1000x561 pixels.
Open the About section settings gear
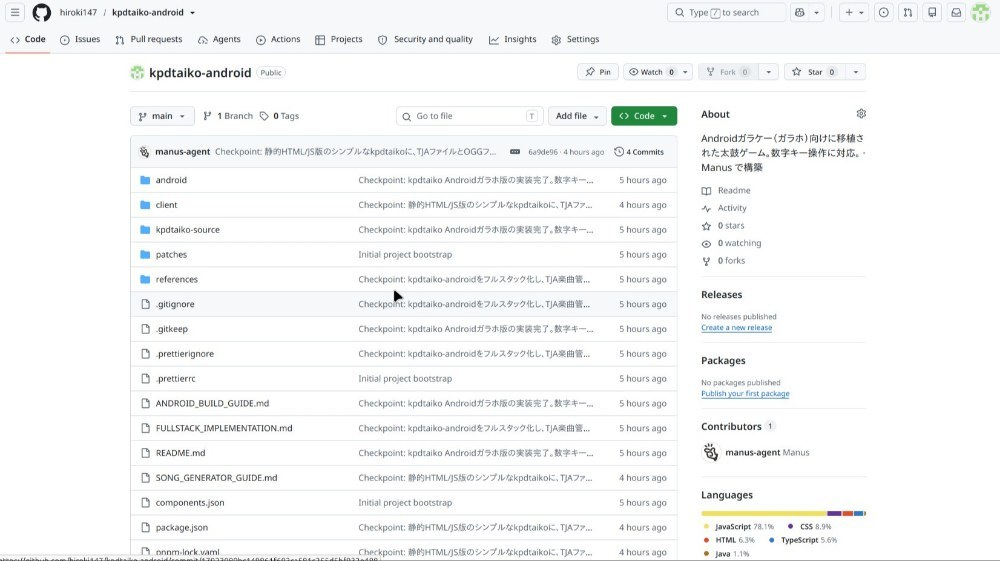[861, 113]
